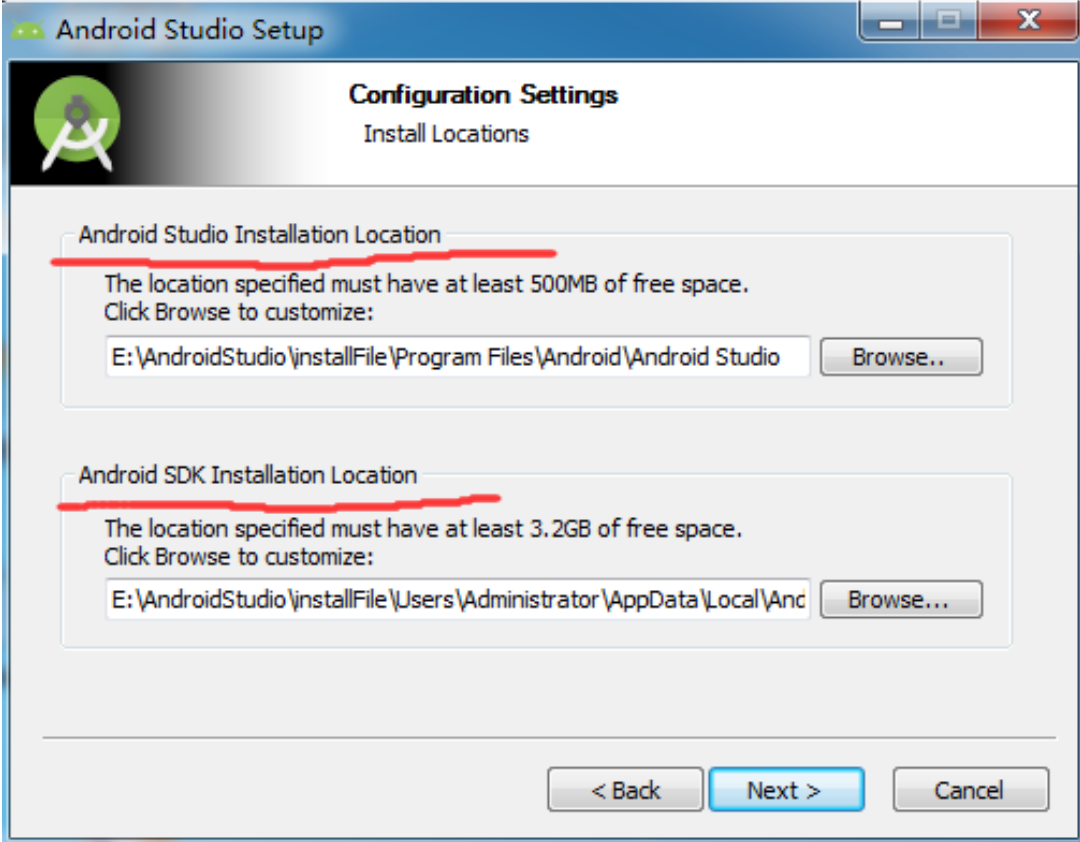Go Back to previous setup page
1080x842 pixels.
coord(625,790)
